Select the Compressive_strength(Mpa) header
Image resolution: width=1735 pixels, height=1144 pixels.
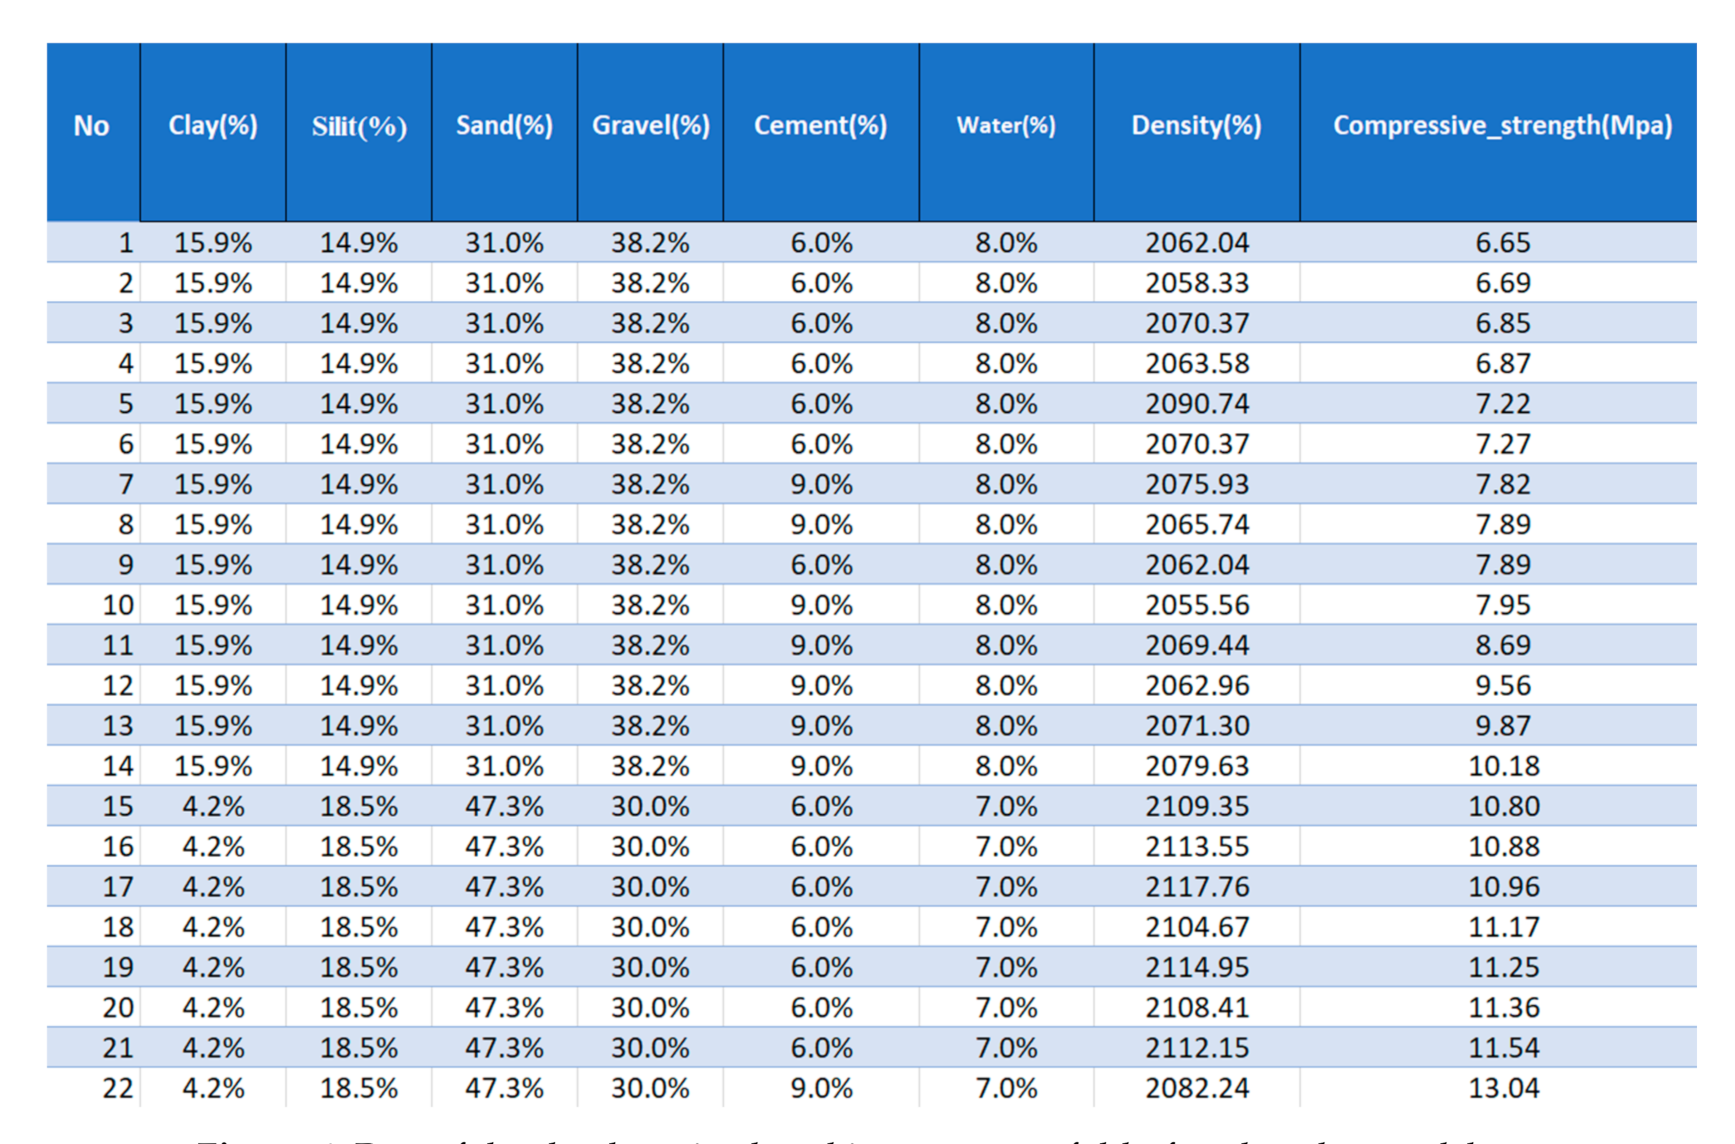tap(1502, 126)
